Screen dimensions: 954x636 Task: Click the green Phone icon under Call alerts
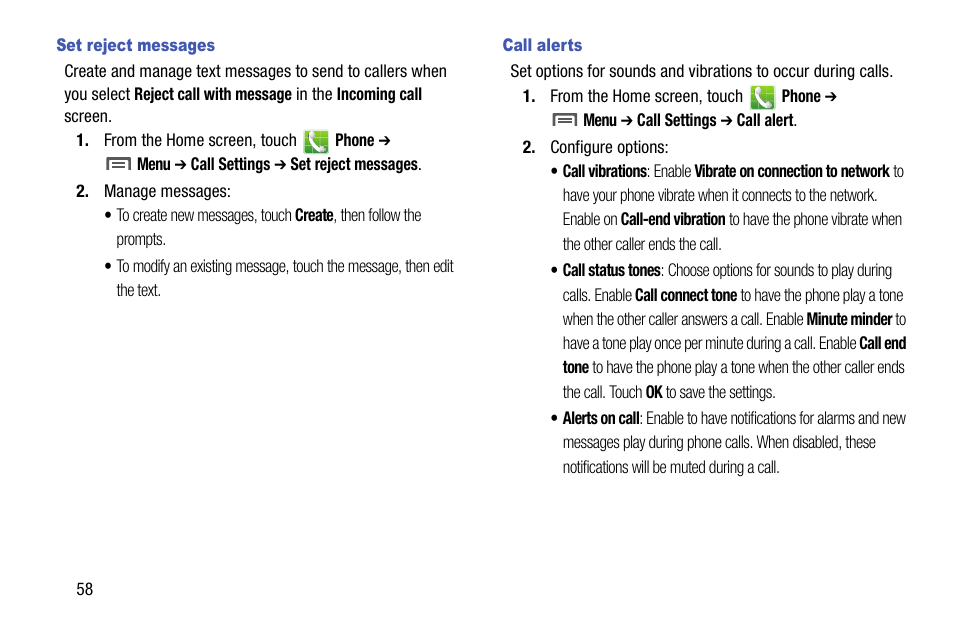coord(762,97)
